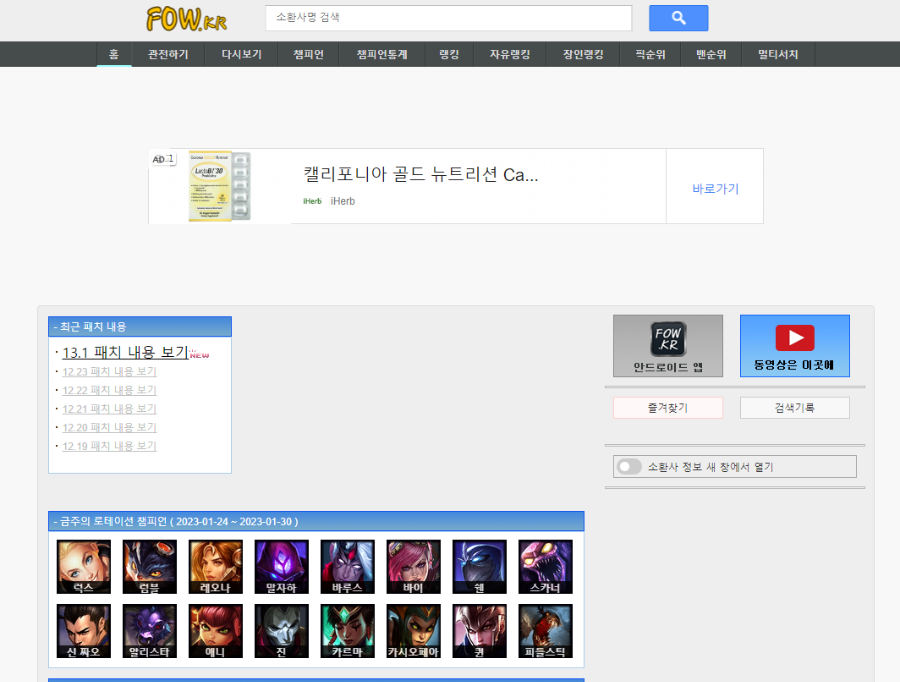
Task: Open the 12.19 패치 내용 보기 link
Action: click(x=109, y=446)
